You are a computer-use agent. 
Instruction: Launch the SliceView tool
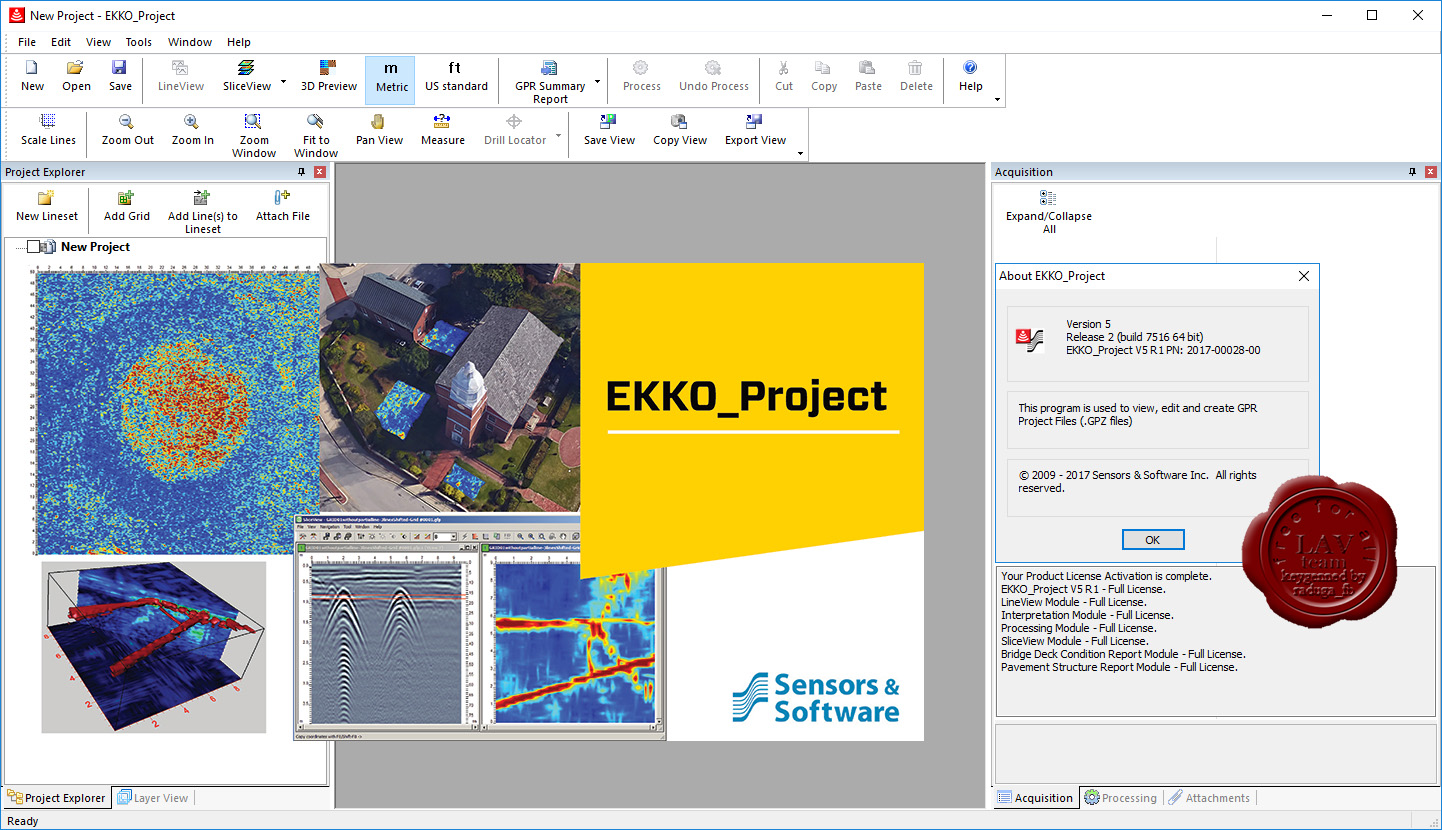click(246, 75)
